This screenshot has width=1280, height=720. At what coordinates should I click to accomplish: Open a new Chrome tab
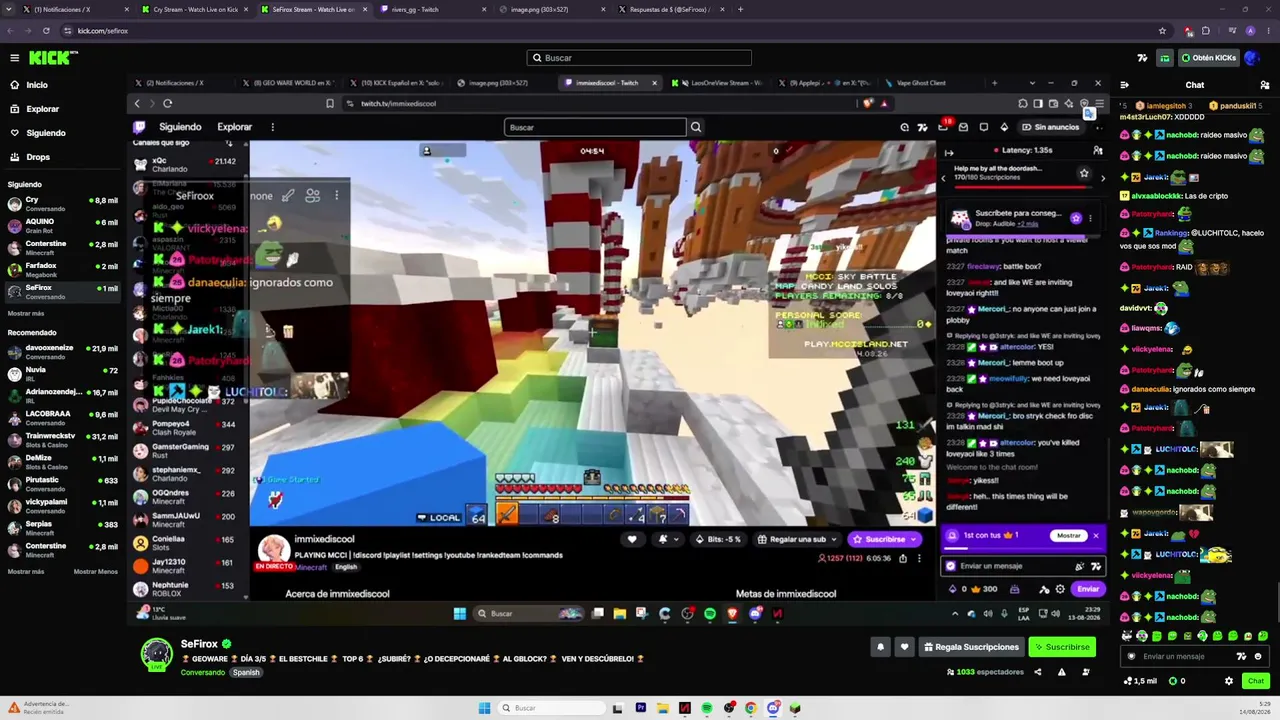click(x=740, y=9)
